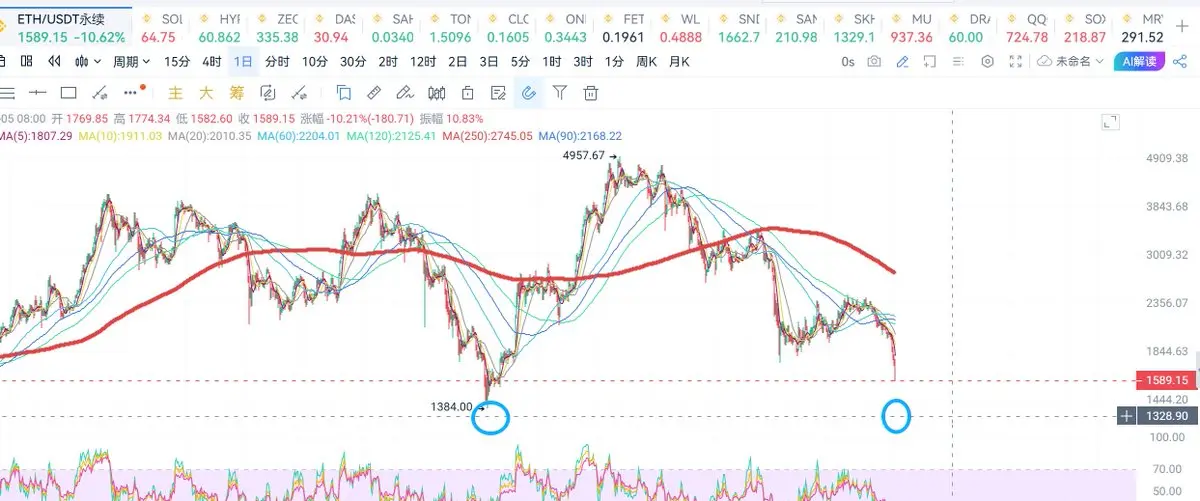
Task: Open the MU ticker tab
Action: click(x=911, y=27)
